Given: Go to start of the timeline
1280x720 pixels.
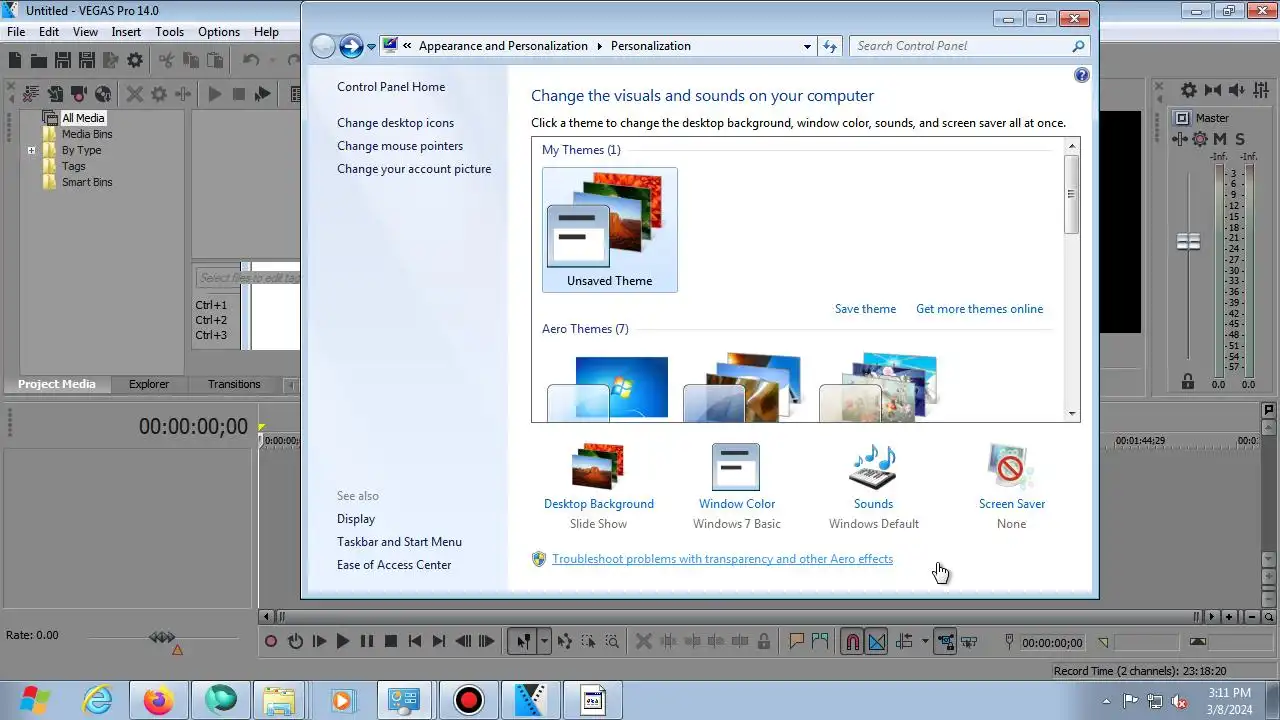Looking at the screenshot, I should 415,642.
